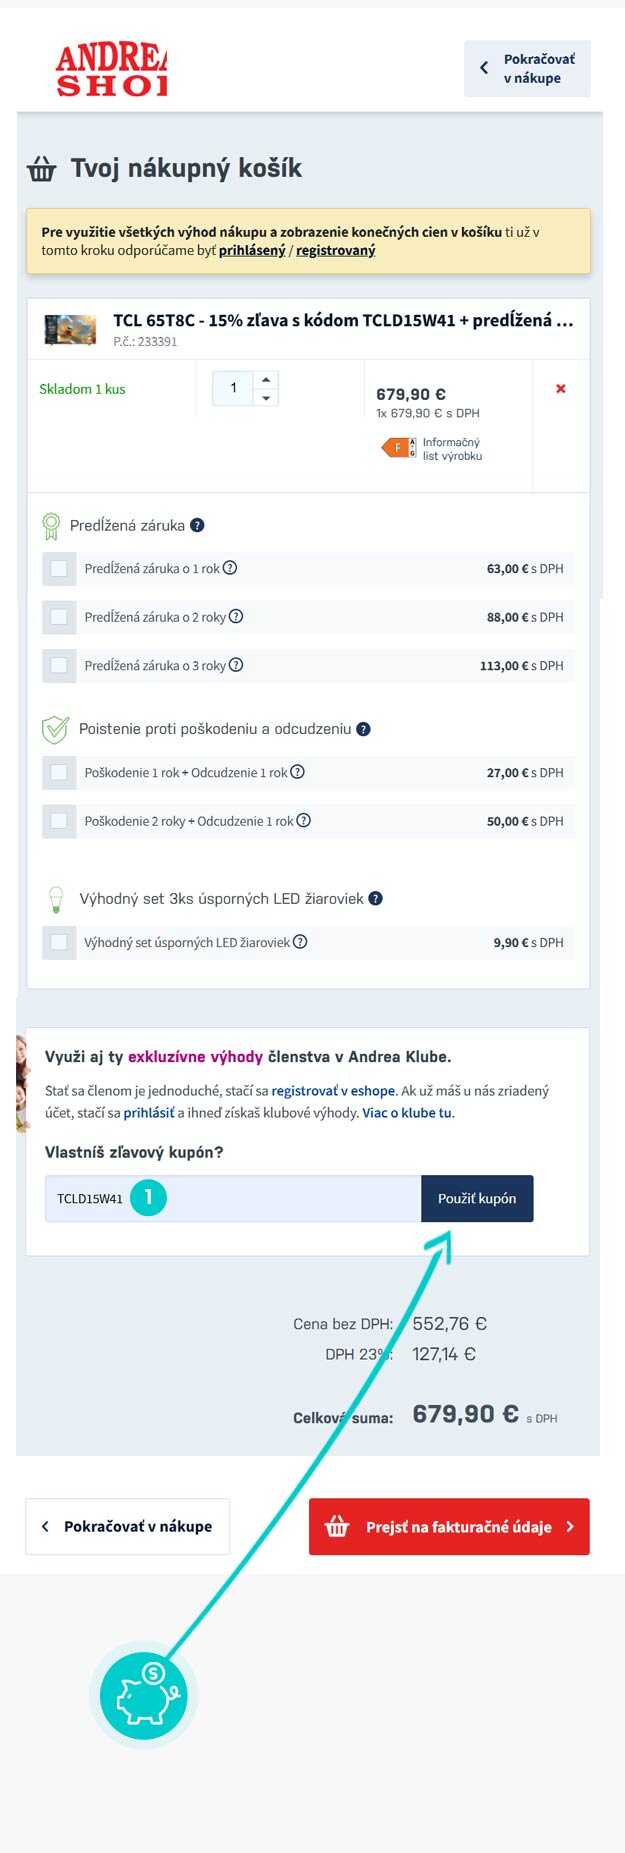The width and height of the screenshot is (625, 1853).
Task: Click help icon beside Predĺžená záruka heading
Action: tap(197, 525)
